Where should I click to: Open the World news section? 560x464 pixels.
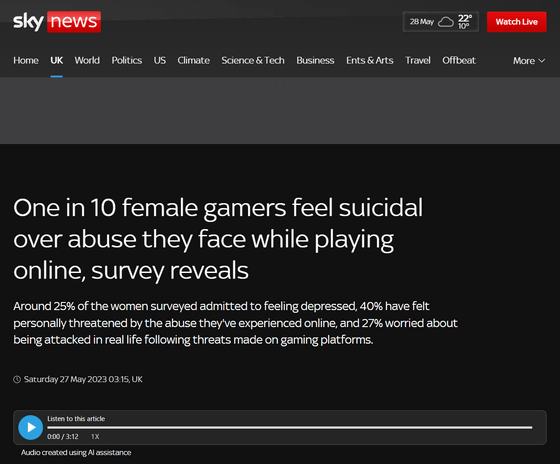click(x=87, y=60)
